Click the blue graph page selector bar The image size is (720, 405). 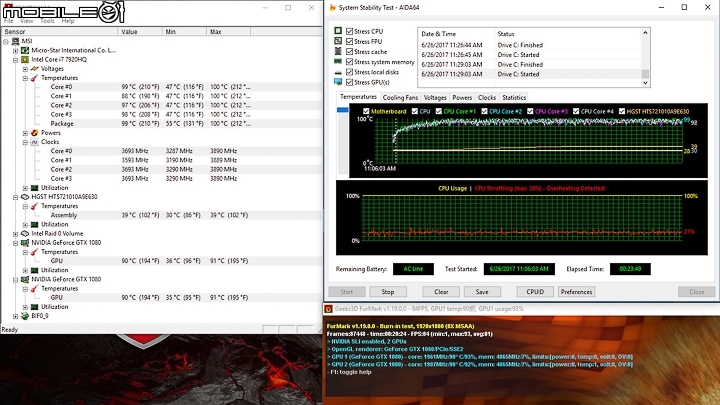(343, 110)
